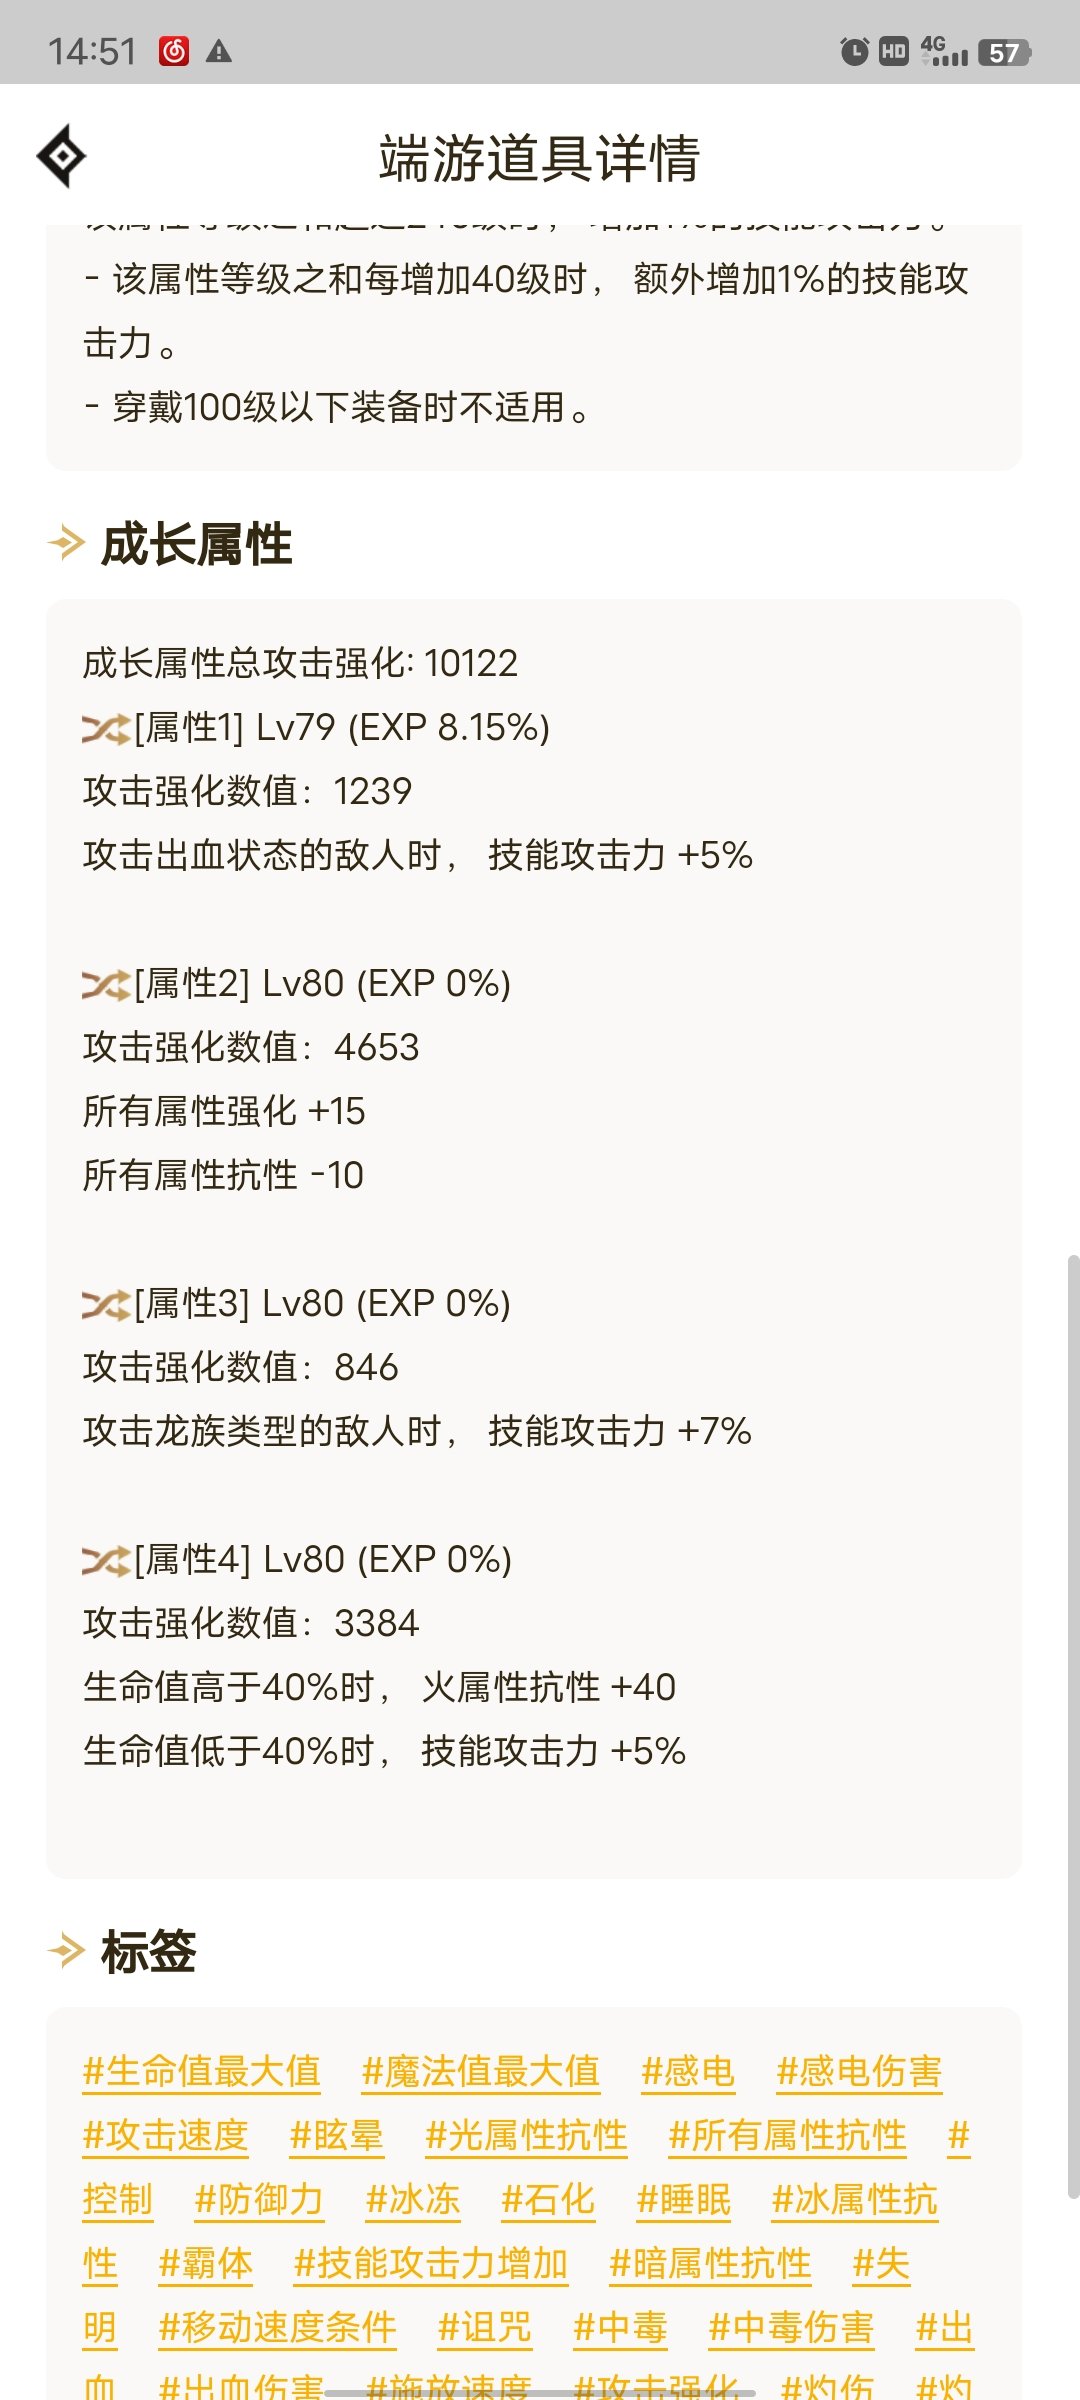Screen dimensions: 1080x2400
Task: Tap the battery indicator showing 57
Action: [x=1004, y=52]
